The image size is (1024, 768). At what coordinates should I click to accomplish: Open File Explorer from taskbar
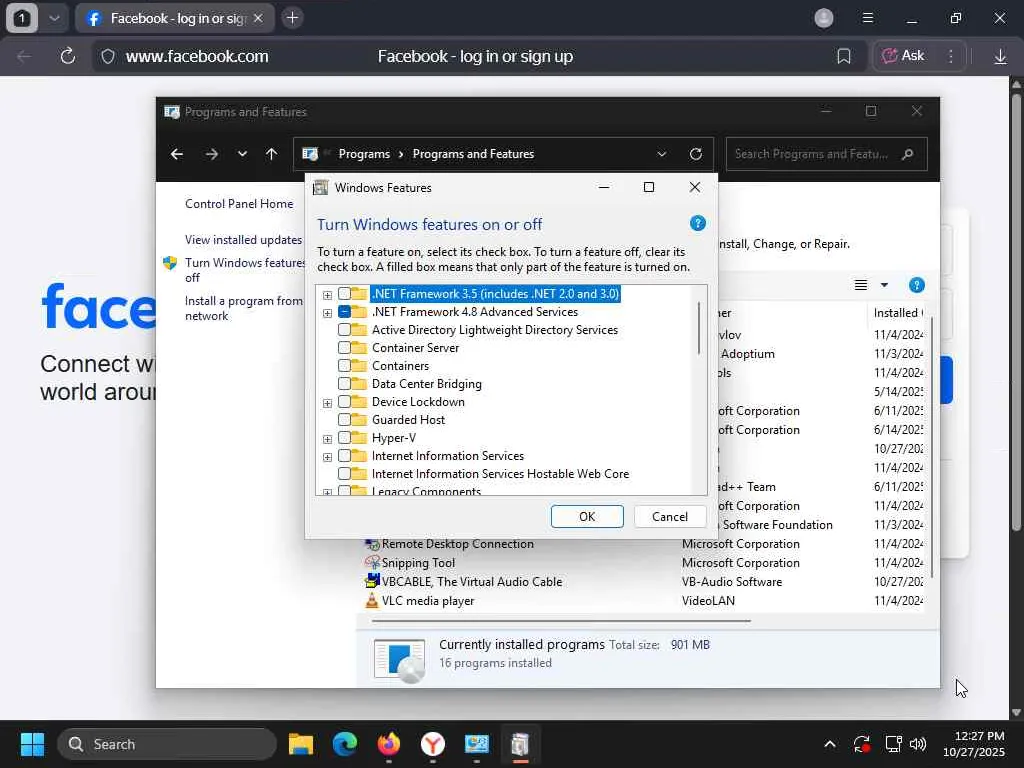click(301, 744)
